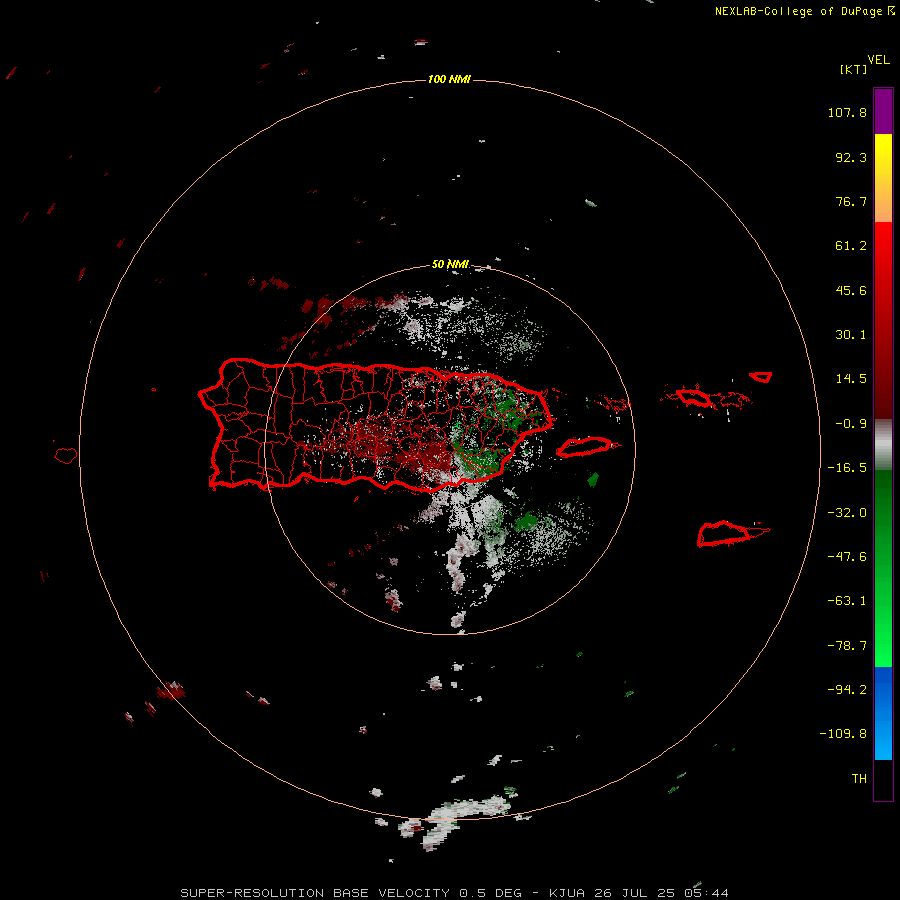The width and height of the screenshot is (900, 900).
Task: Pick the gray near-zero color bar segment
Action: pos(883,445)
